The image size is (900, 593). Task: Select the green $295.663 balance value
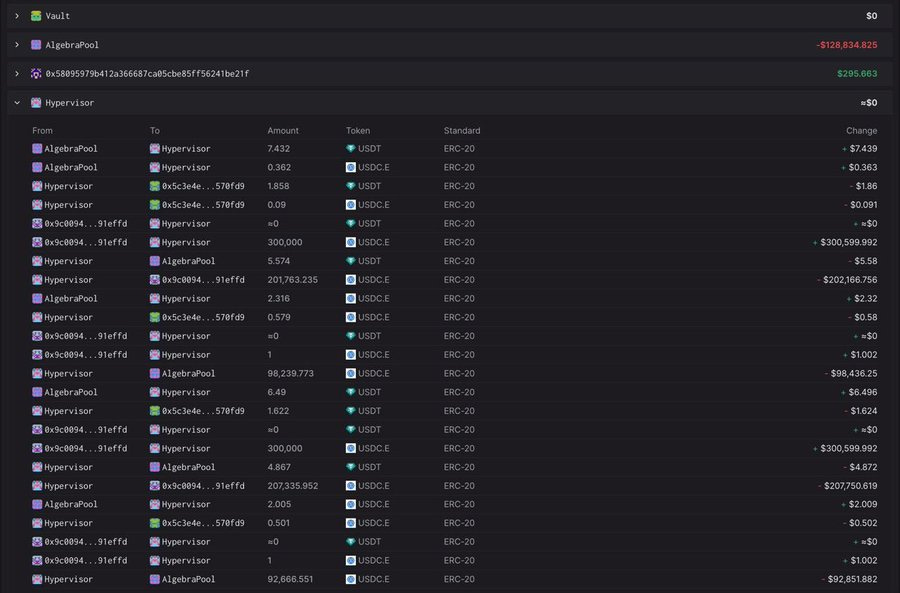click(x=857, y=73)
